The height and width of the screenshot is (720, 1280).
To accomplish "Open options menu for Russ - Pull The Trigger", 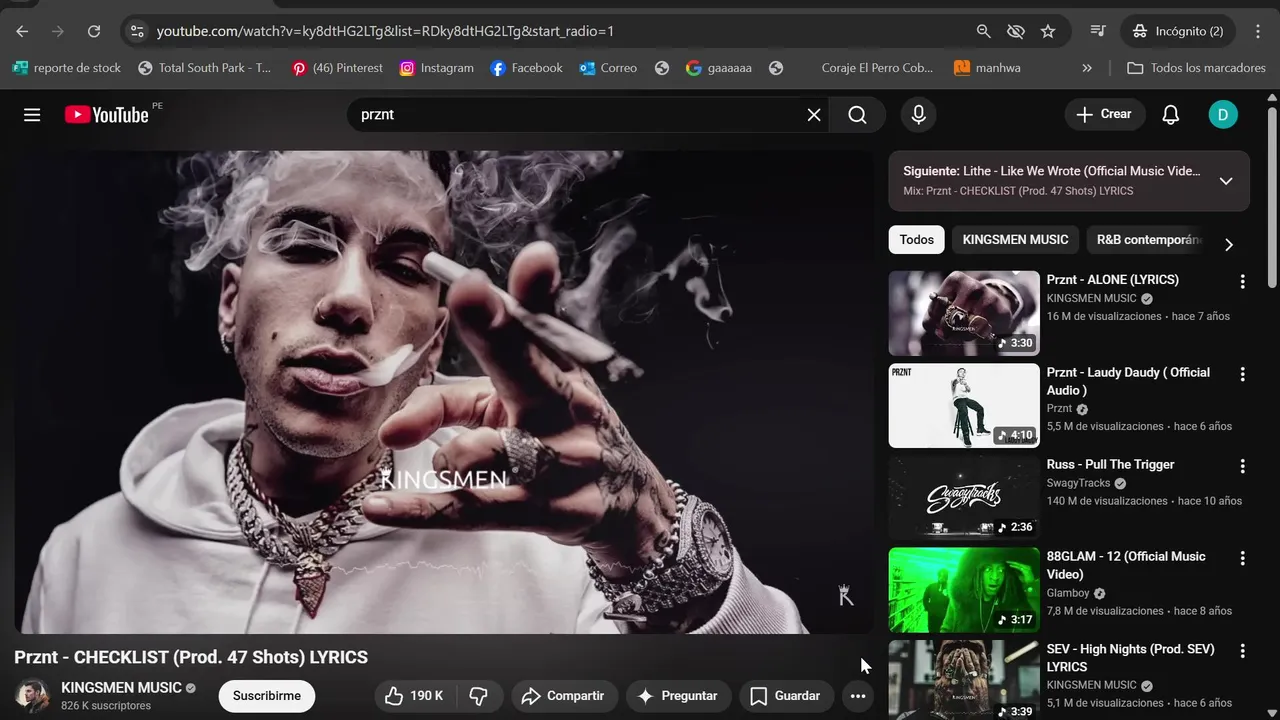I will (1242, 466).
